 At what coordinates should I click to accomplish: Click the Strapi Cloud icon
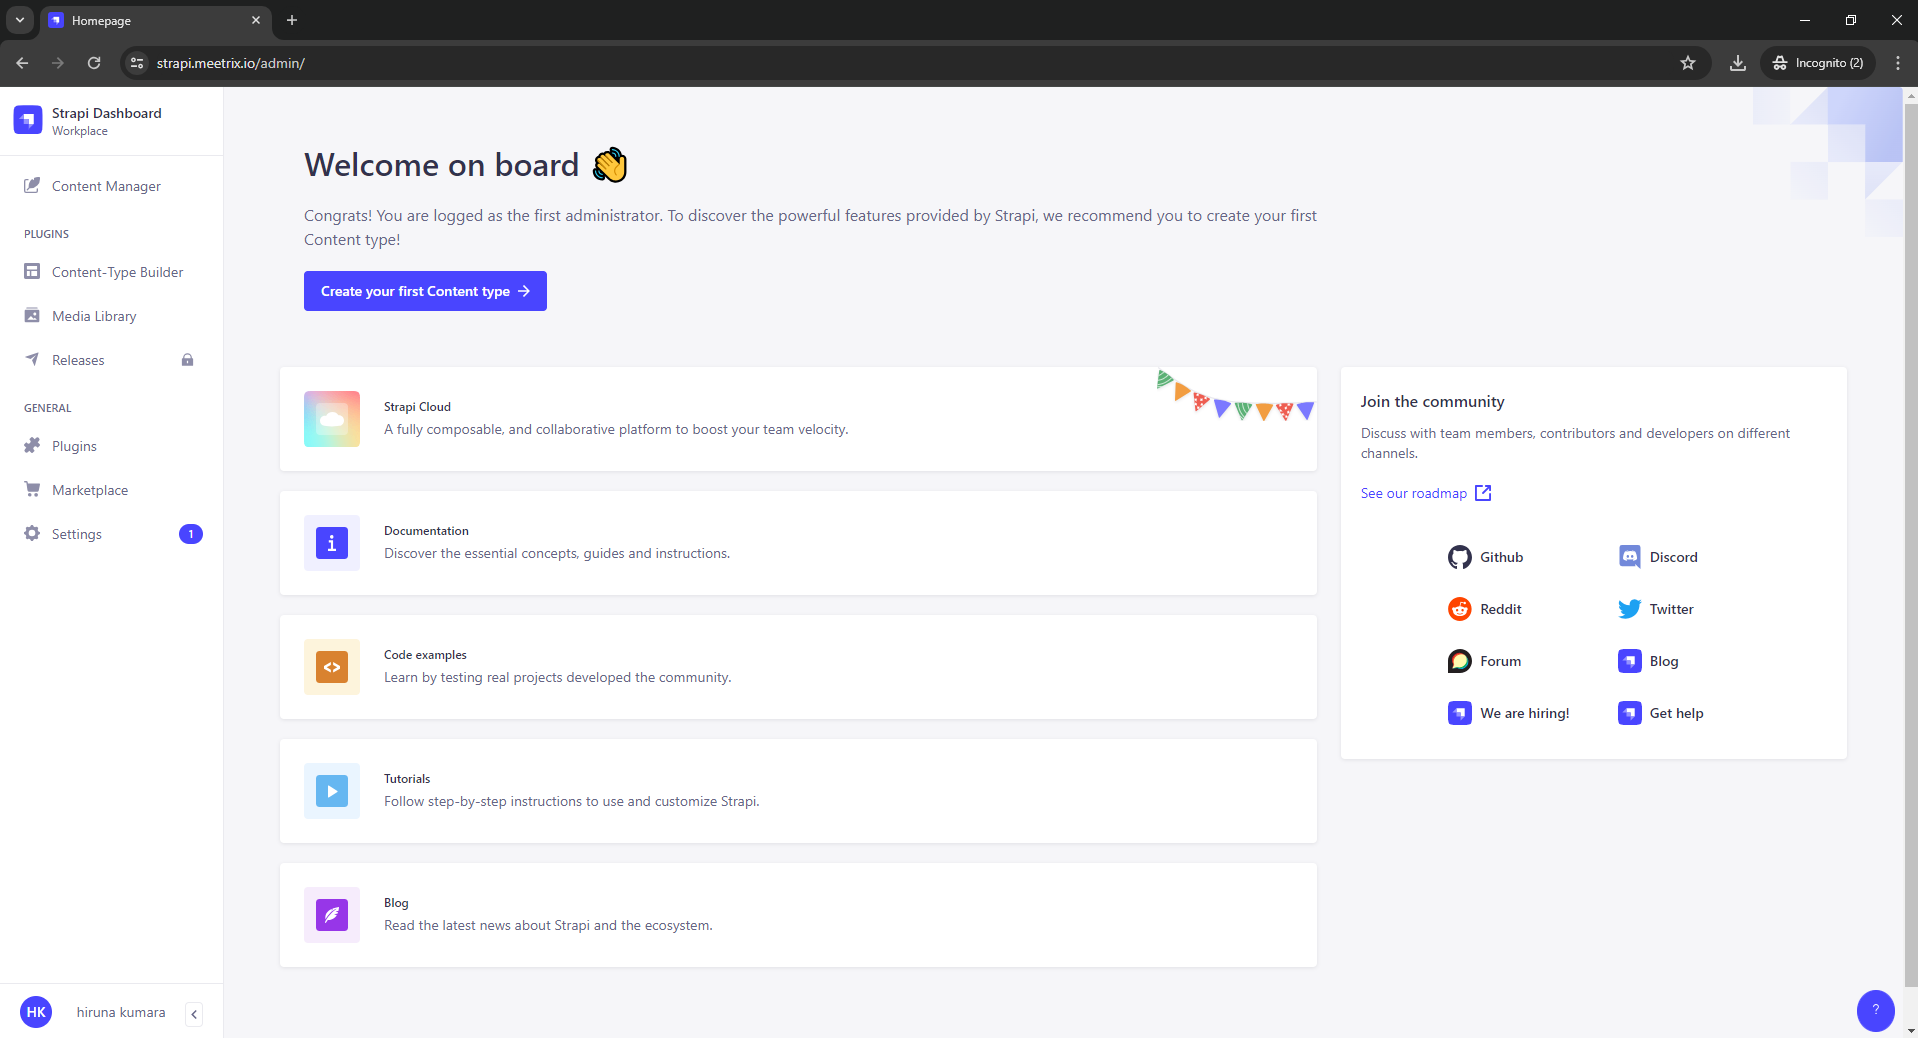click(x=332, y=419)
